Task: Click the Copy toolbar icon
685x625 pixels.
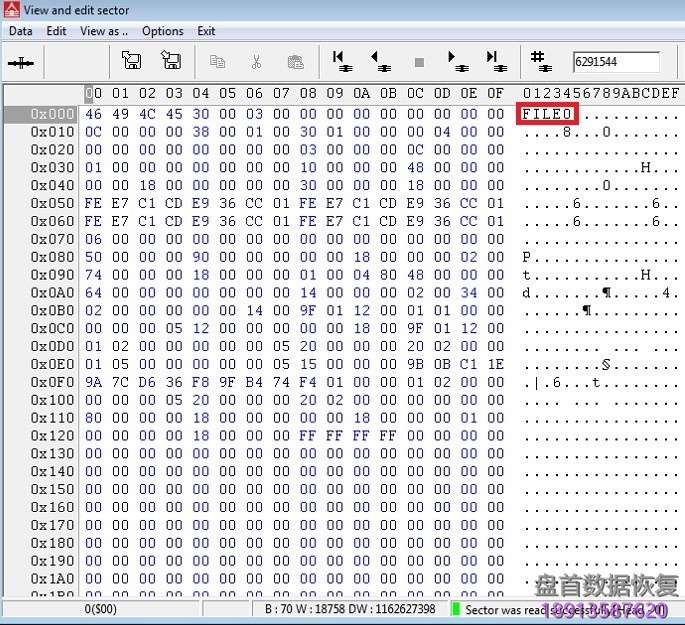Action: coord(218,62)
